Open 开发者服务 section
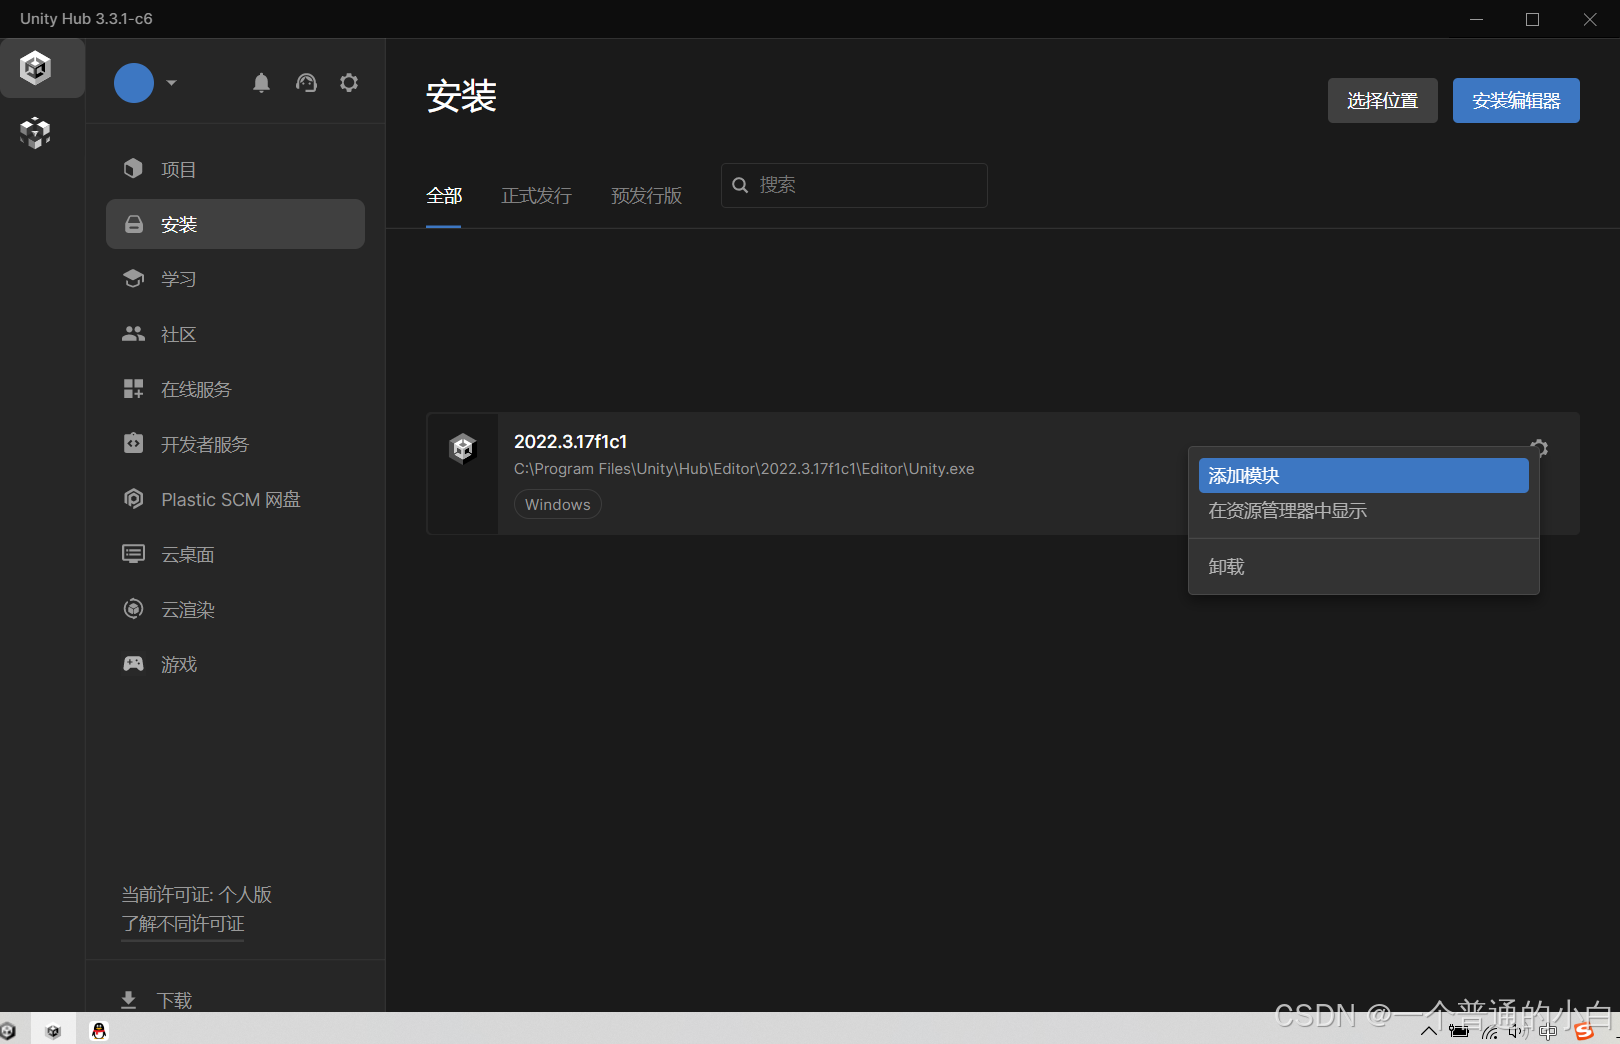 235,444
